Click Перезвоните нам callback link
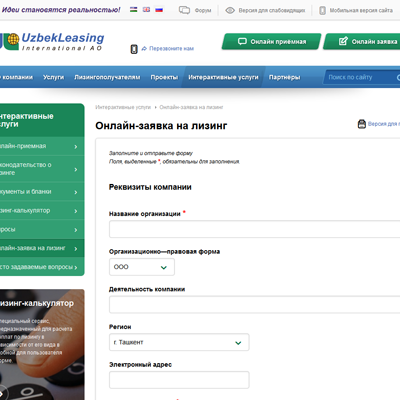400x400 pixels. (x=171, y=49)
